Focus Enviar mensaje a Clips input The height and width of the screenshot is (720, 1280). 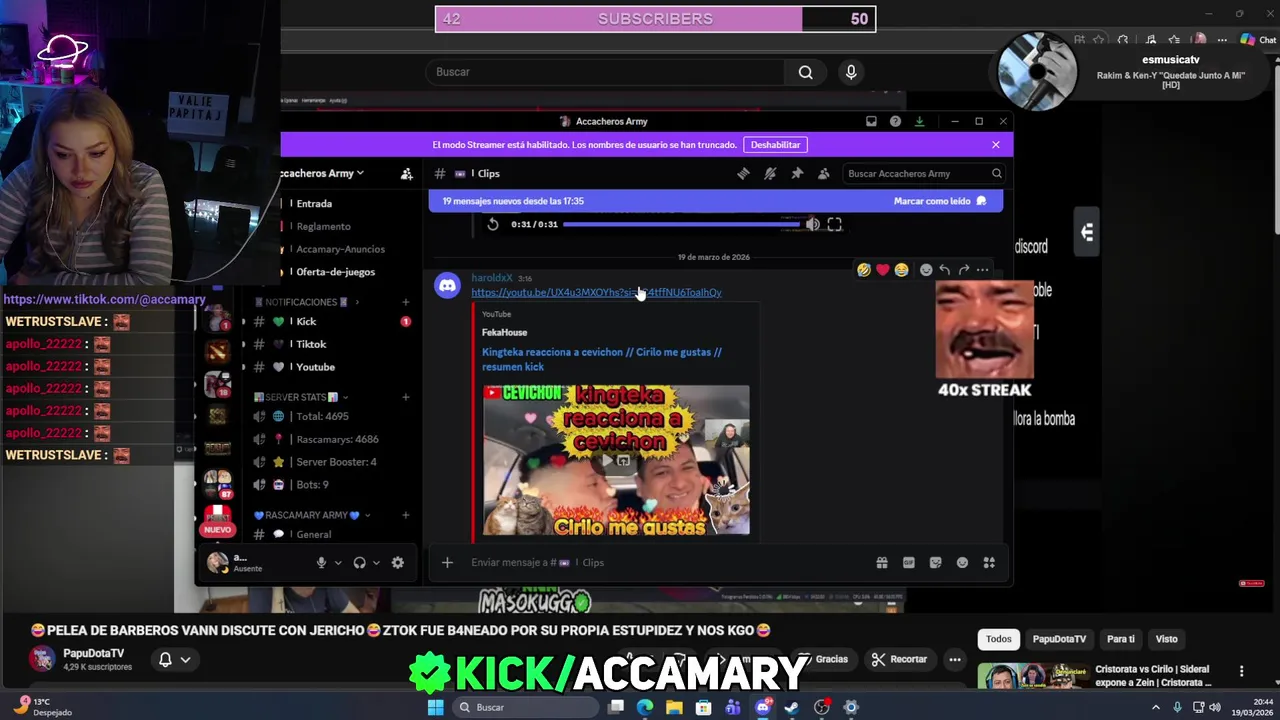(660, 562)
